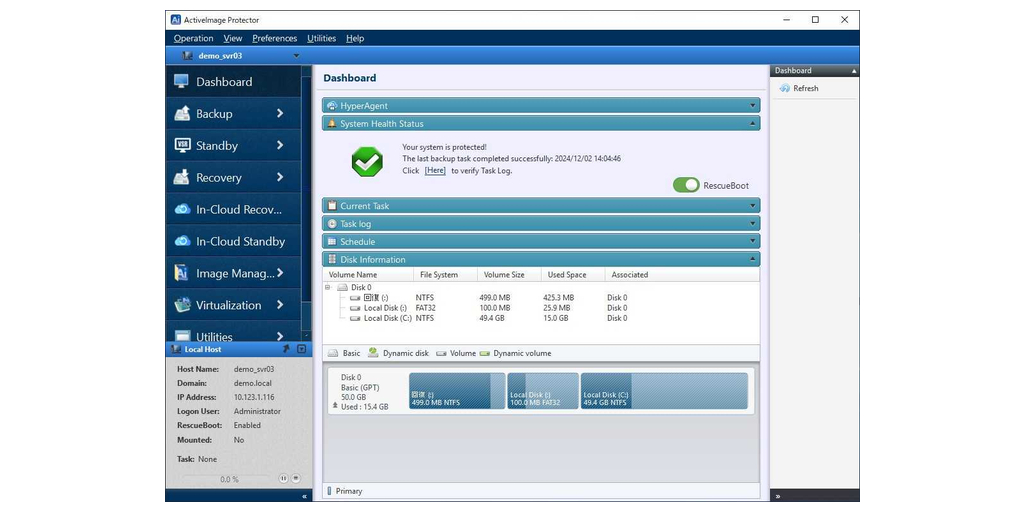The width and height of the screenshot is (1024, 512).
Task: Select the 49.4 GB NTFS C: partition block
Action: [664, 391]
